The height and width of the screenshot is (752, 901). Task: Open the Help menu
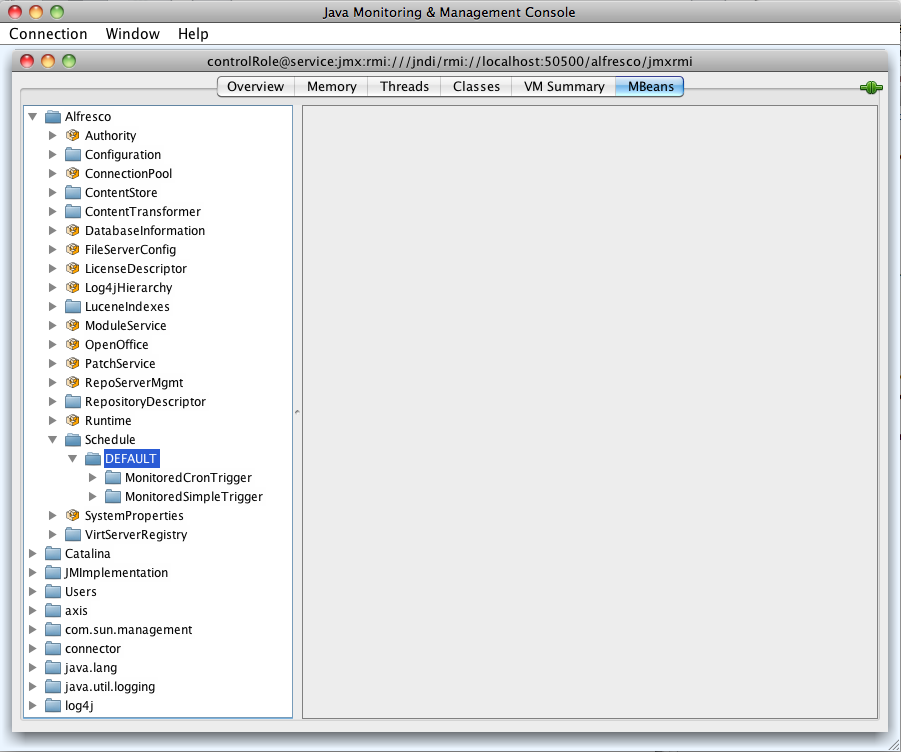[x=193, y=34]
